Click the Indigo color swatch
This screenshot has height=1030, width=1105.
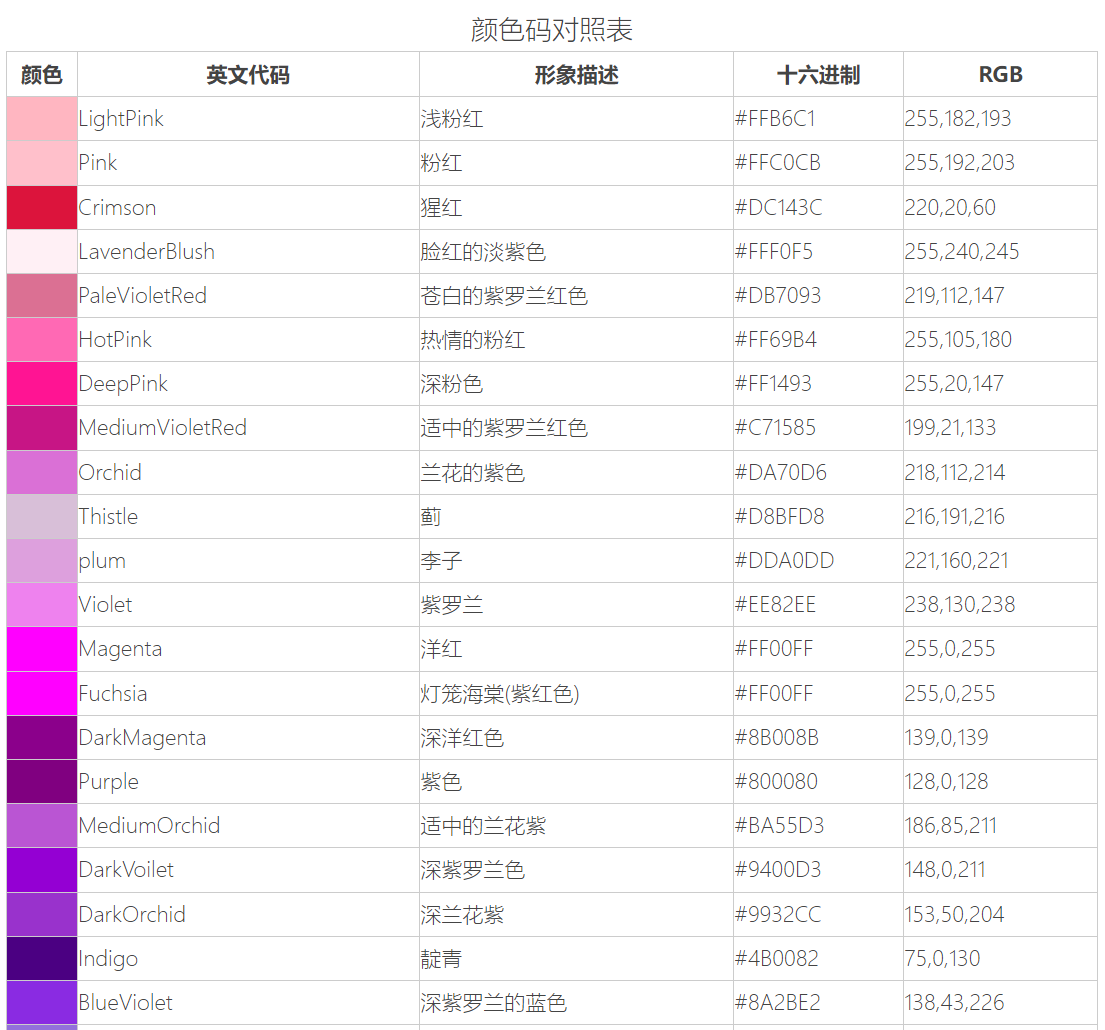[40, 957]
